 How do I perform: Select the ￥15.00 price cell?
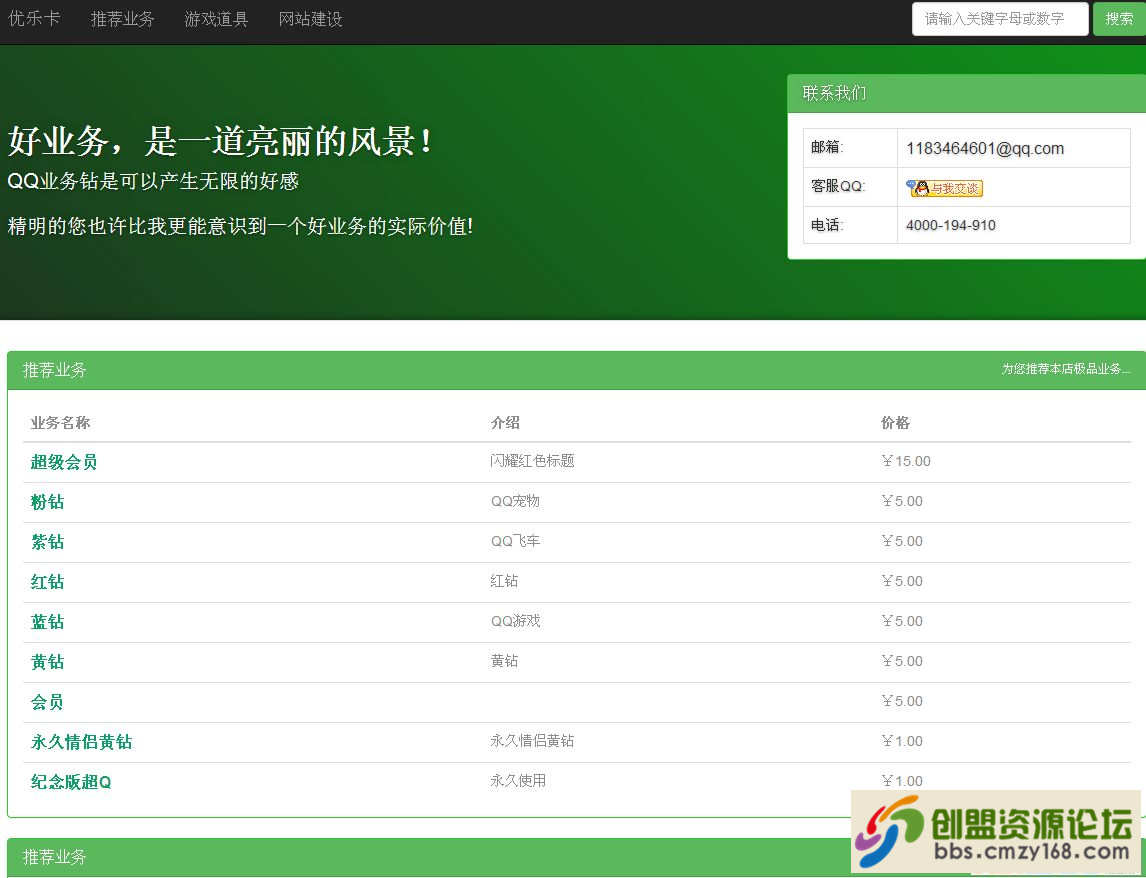[906, 461]
